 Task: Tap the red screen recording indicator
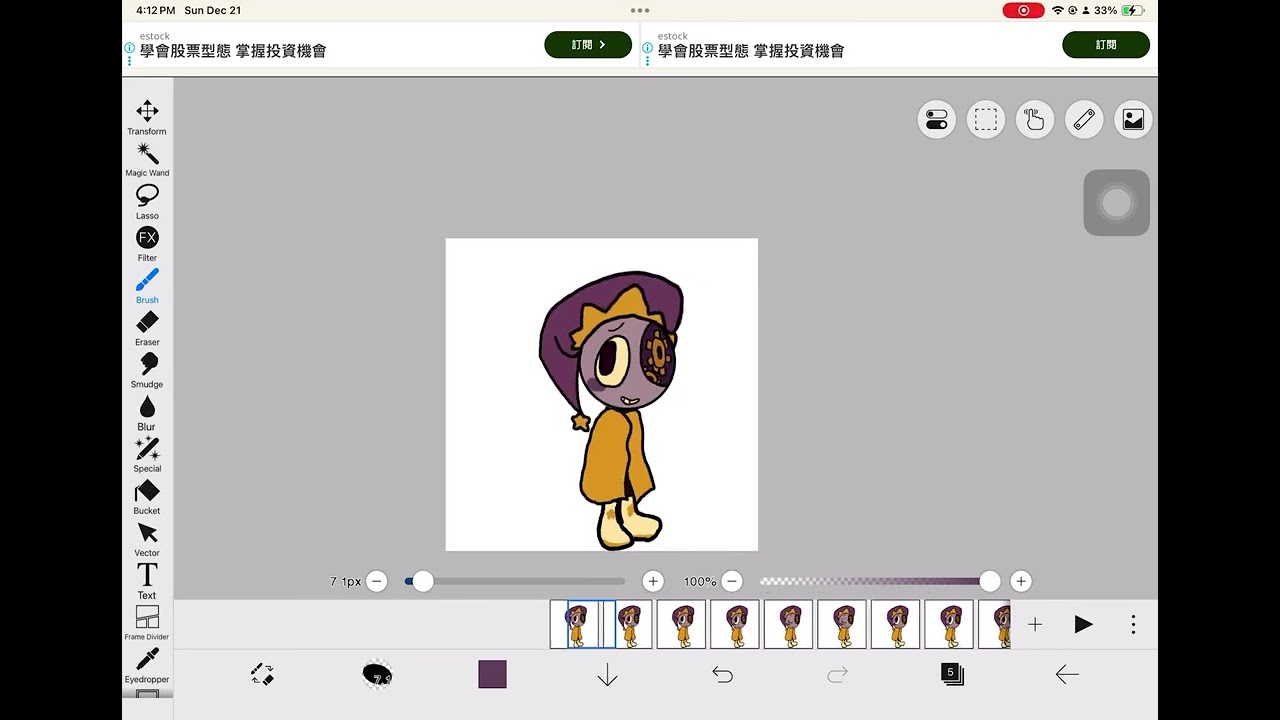pos(1023,10)
